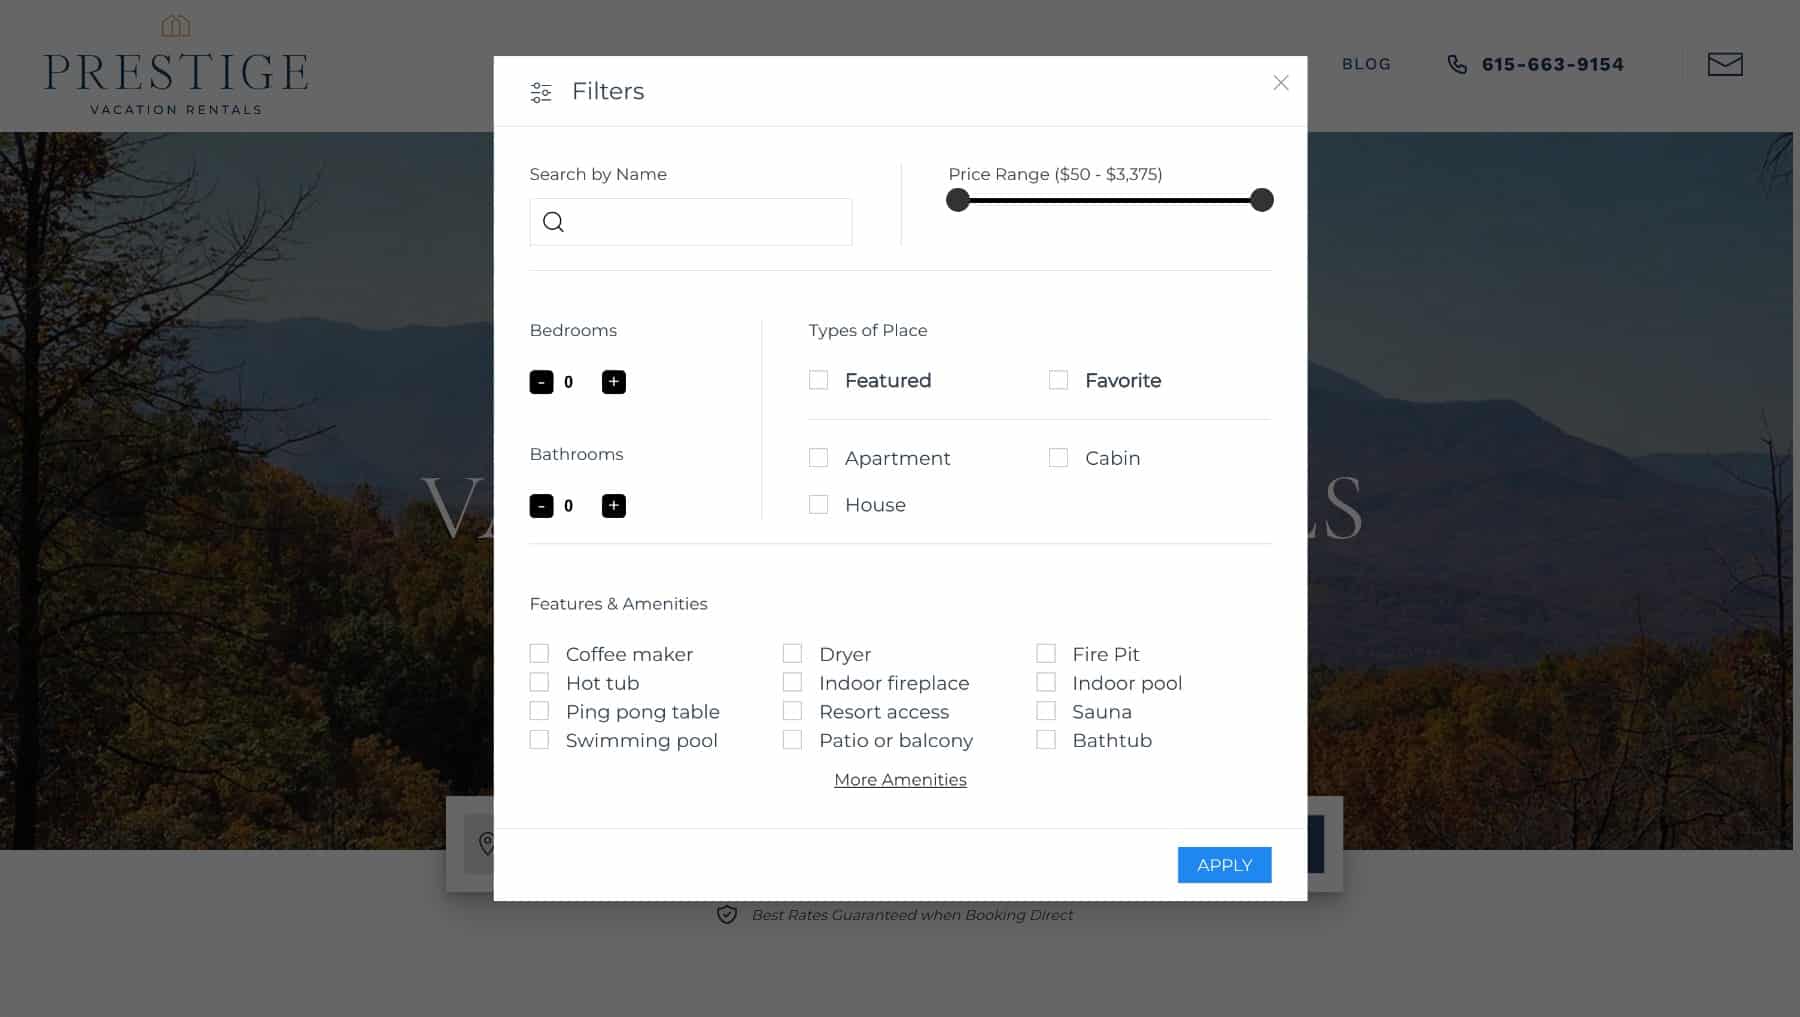The width and height of the screenshot is (1800, 1017).
Task: Increase Bathrooms count with plus button
Action: click(x=614, y=506)
